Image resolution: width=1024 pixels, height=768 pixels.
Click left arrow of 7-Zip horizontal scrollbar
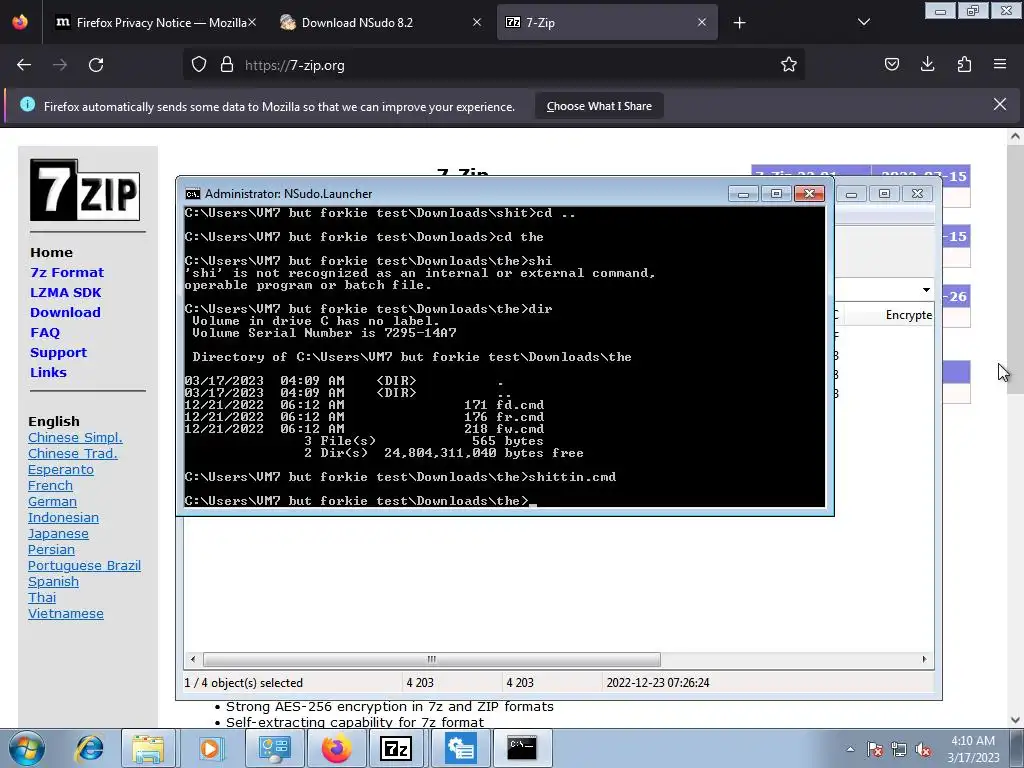[x=193, y=659]
